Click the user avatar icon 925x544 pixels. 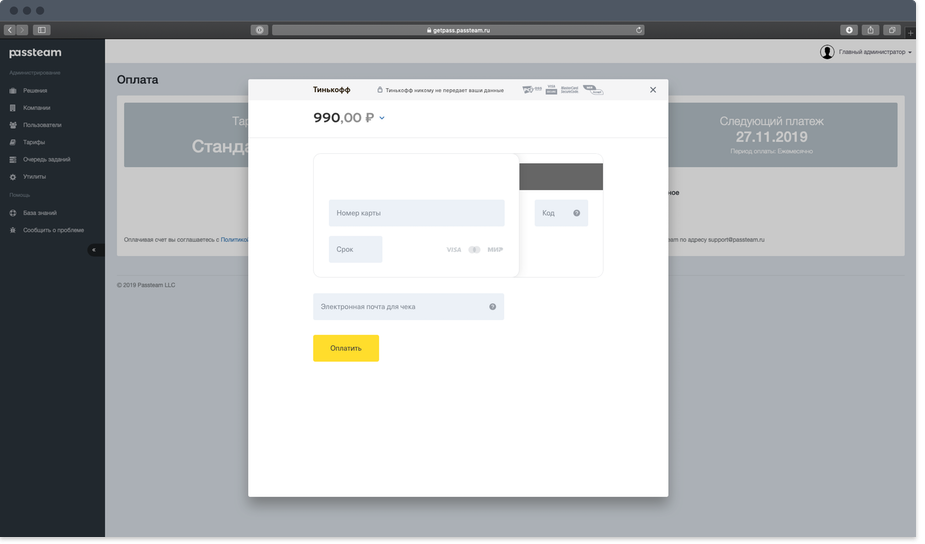pos(827,52)
